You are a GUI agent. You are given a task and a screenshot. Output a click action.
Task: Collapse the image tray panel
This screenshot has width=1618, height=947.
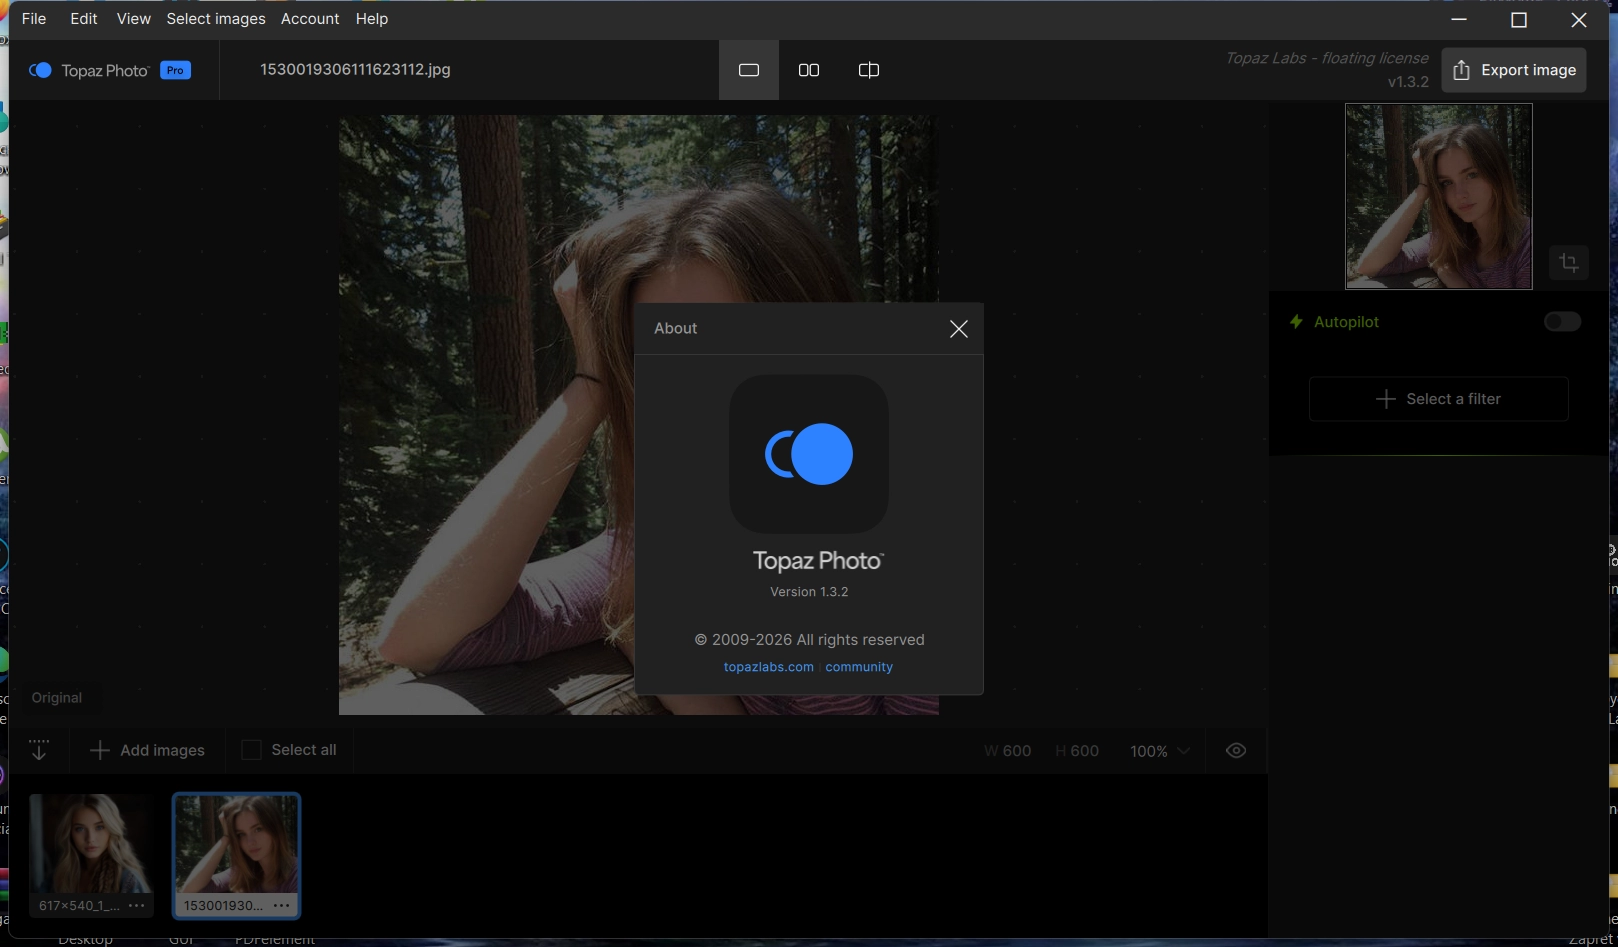[39, 750]
